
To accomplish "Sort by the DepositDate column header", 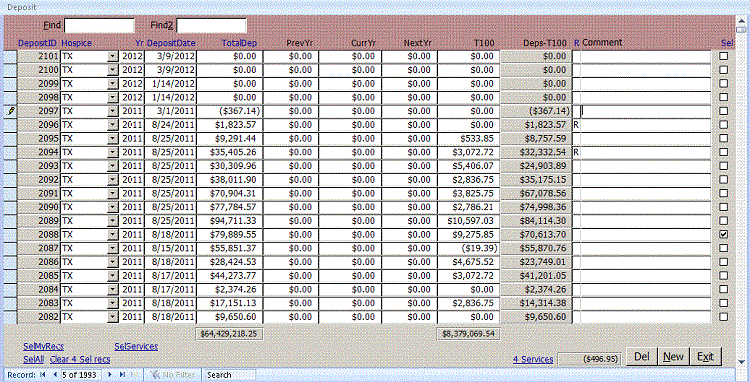I will pyautogui.click(x=171, y=43).
